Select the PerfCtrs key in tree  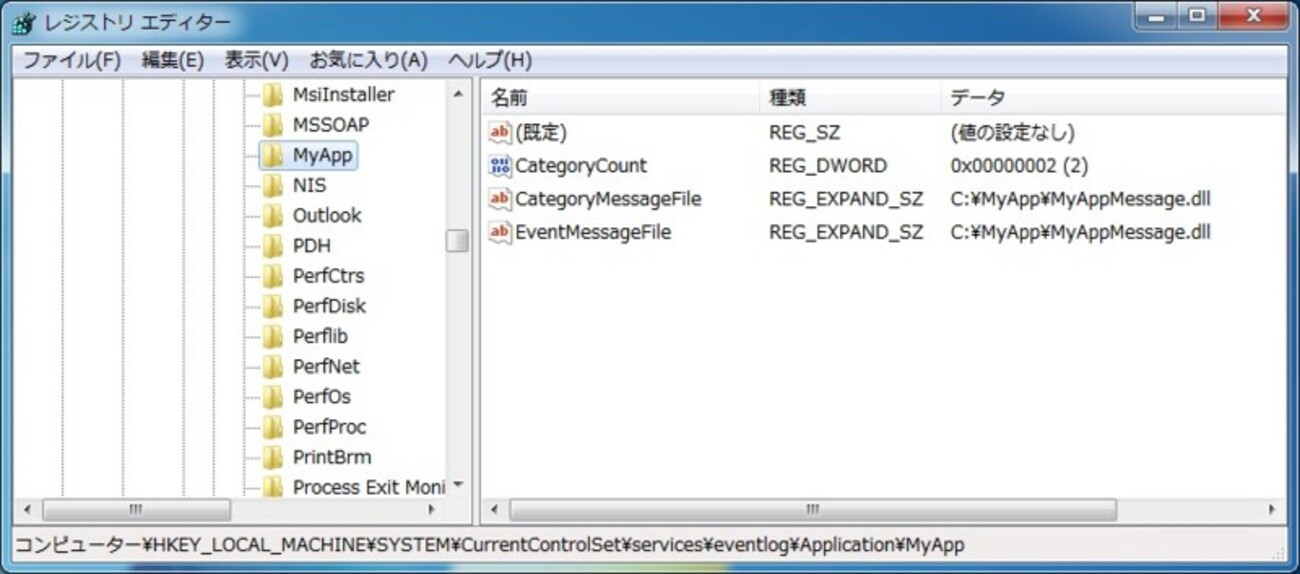point(329,276)
